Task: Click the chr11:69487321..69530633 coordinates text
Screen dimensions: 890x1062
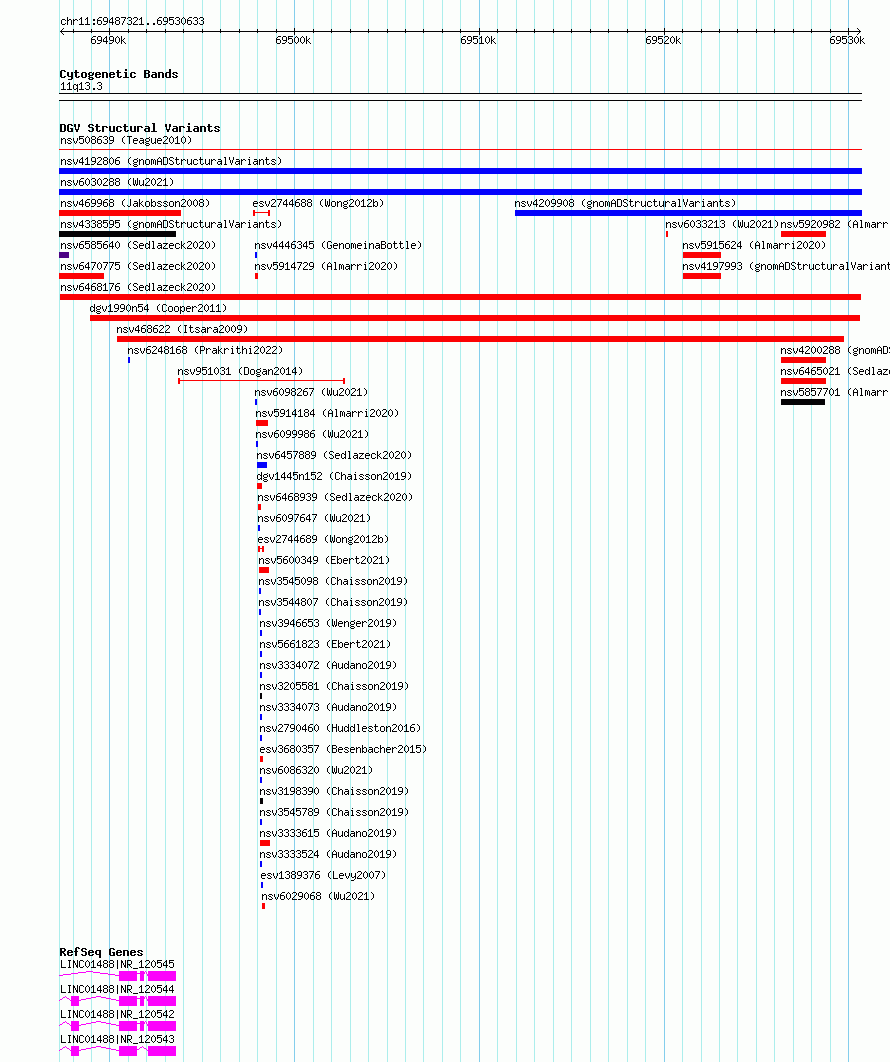Action: [132, 21]
